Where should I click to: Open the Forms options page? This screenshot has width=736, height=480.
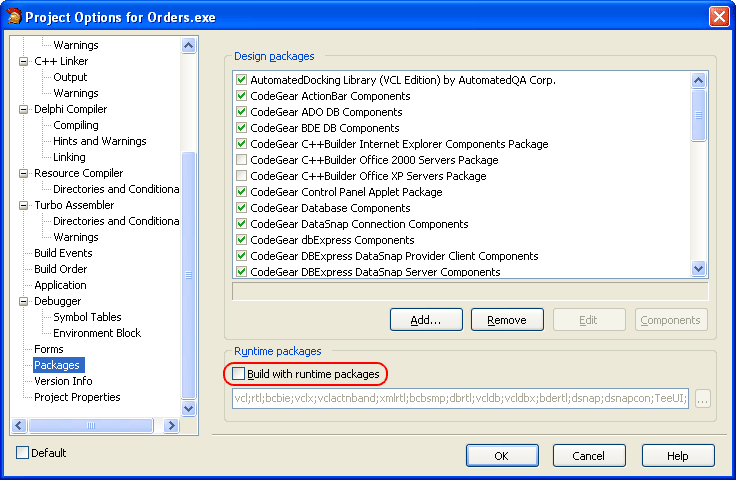click(49, 349)
